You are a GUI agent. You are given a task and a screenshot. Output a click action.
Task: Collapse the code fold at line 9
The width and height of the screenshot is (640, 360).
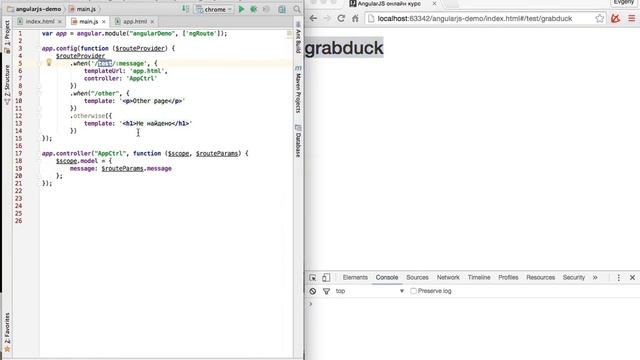point(40,93)
